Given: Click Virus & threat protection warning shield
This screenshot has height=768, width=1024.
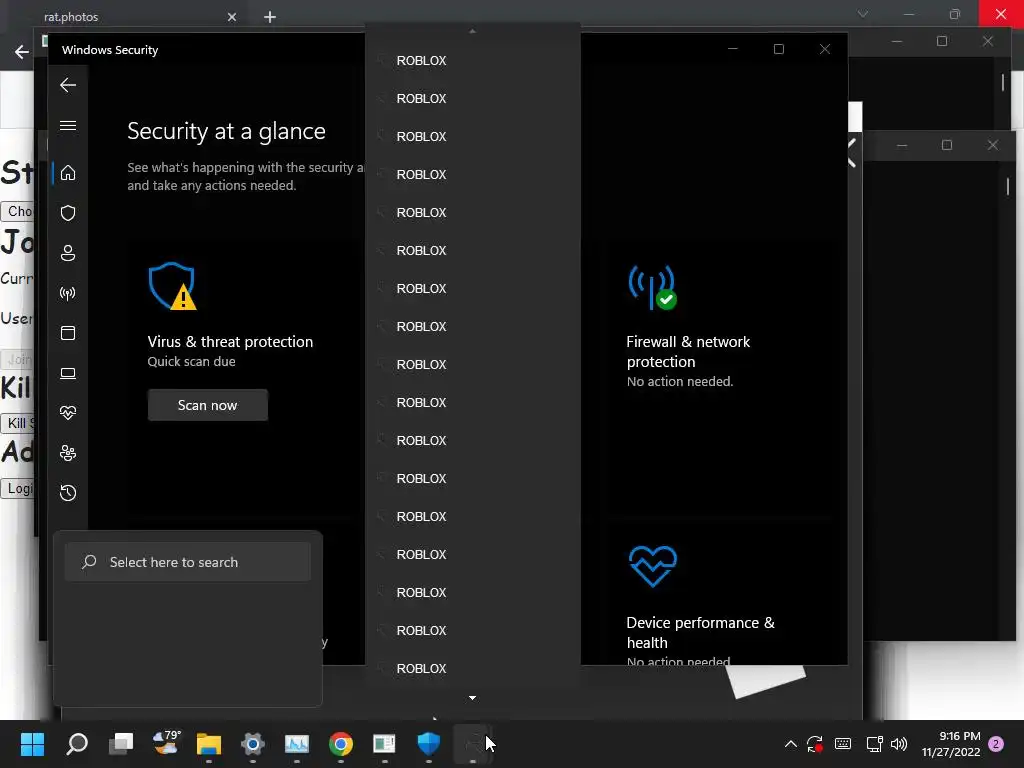Looking at the screenshot, I should [x=172, y=286].
